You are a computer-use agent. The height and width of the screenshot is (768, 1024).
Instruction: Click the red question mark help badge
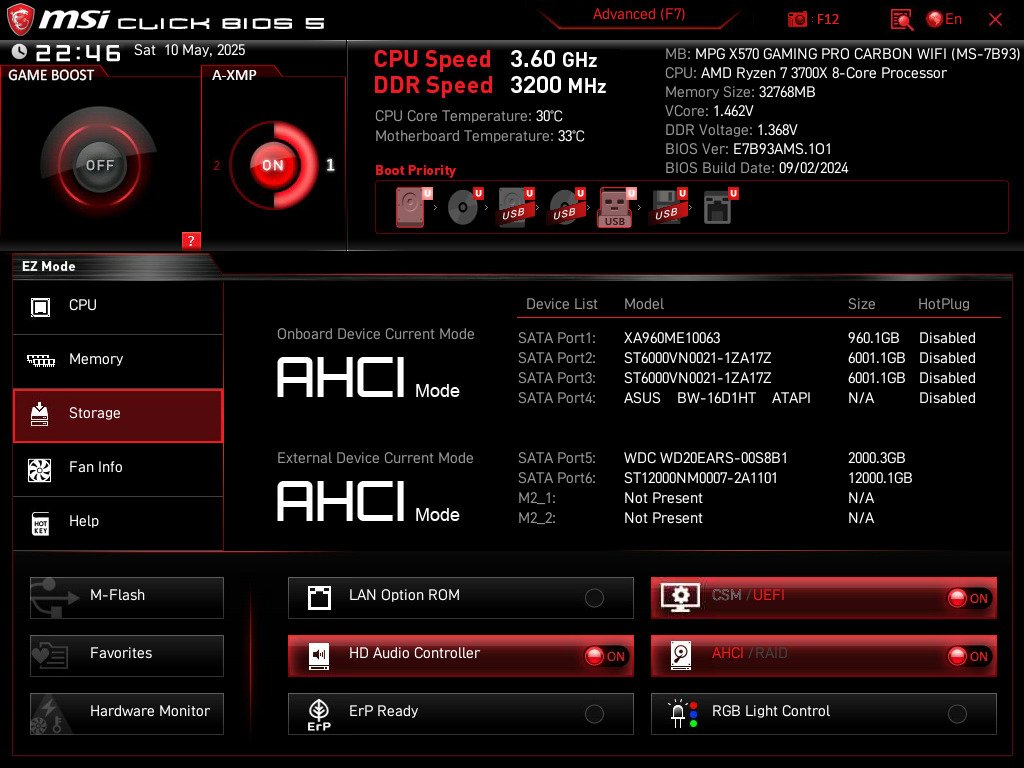[191, 240]
